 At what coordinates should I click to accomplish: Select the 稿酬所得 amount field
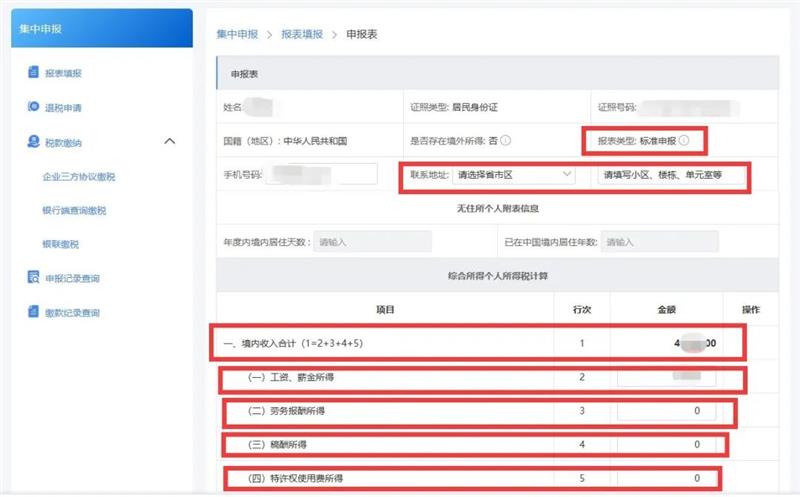pyautogui.click(x=667, y=444)
